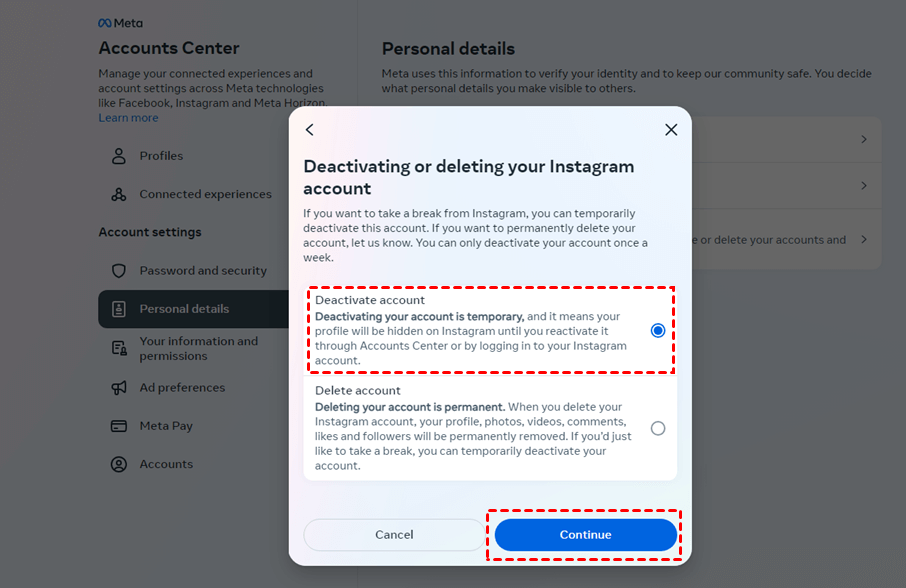906x588 pixels.
Task: Go back using the dialog back arrow
Action: 310,130
